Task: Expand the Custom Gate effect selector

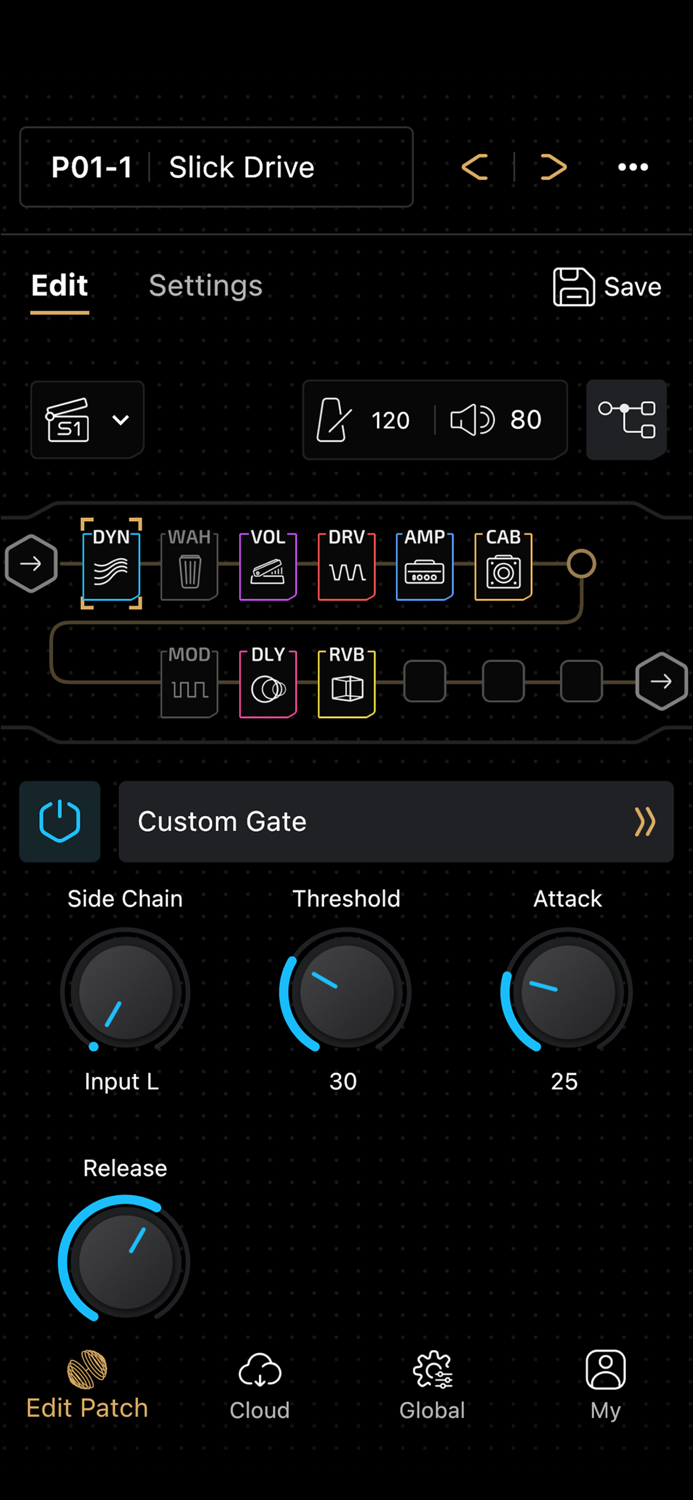Action: [x=396, y=821]
